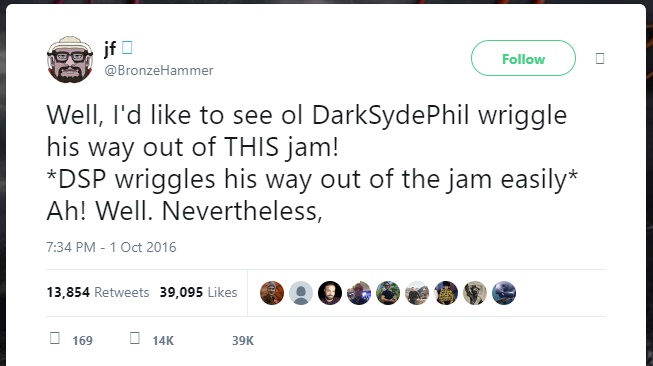Screen dimensions: 653x366
Task: Click the display name jf
Action: point(110,49)
